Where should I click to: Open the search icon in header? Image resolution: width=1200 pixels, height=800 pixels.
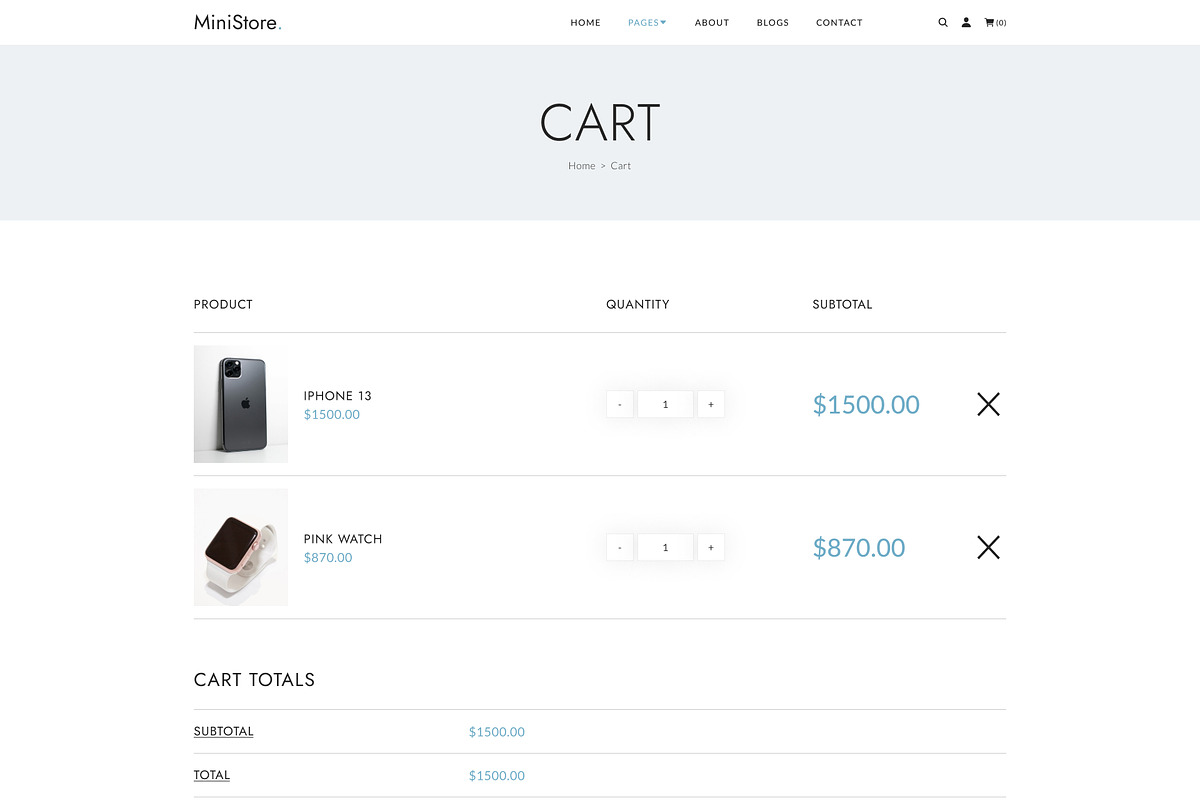(942, 22)
